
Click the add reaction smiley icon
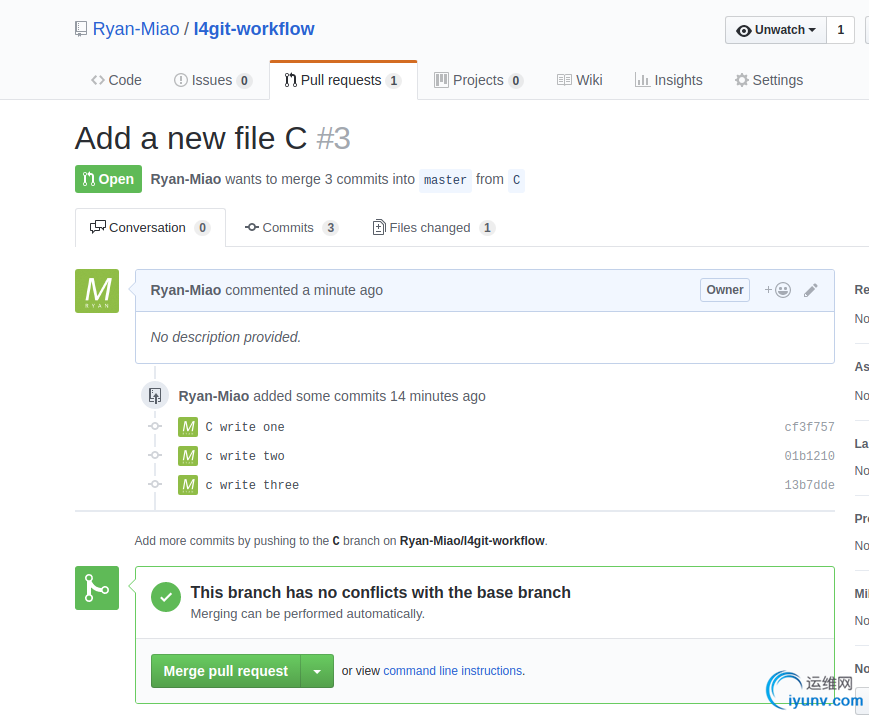pyautogui.click(x=778, y=290)
